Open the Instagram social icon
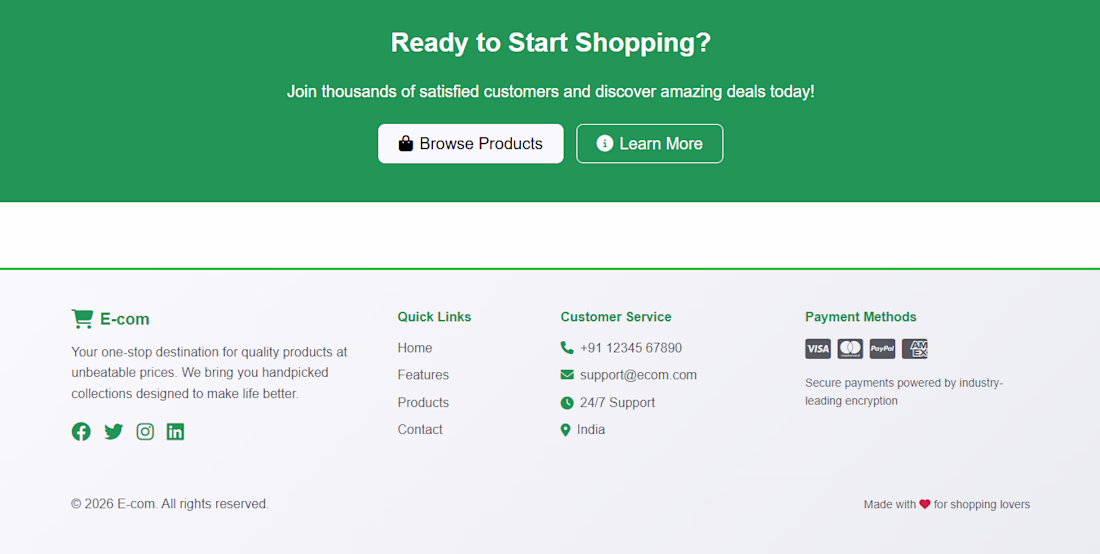The height and width of the screenshot is (554, 1100). coord(145,431)
